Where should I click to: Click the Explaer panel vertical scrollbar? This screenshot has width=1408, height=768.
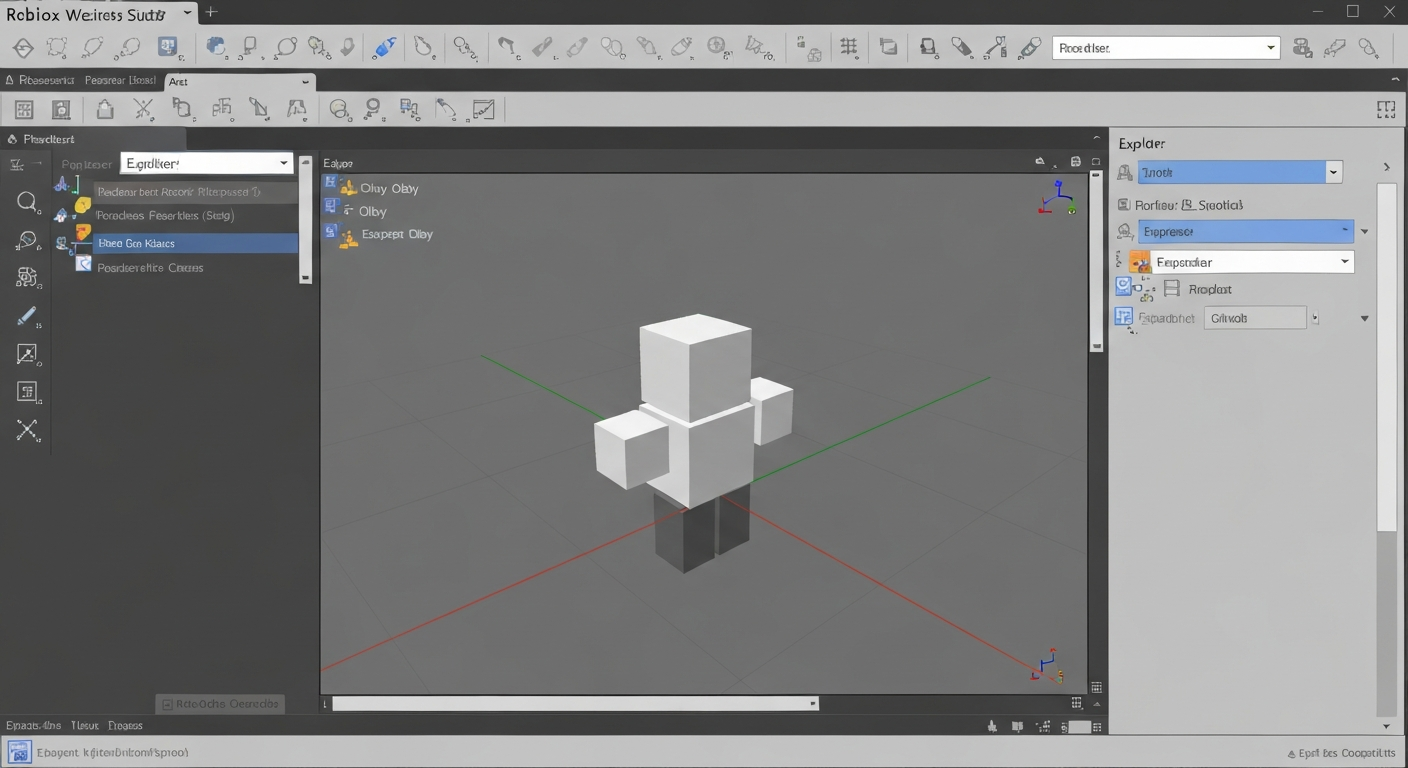[1386, 358]
